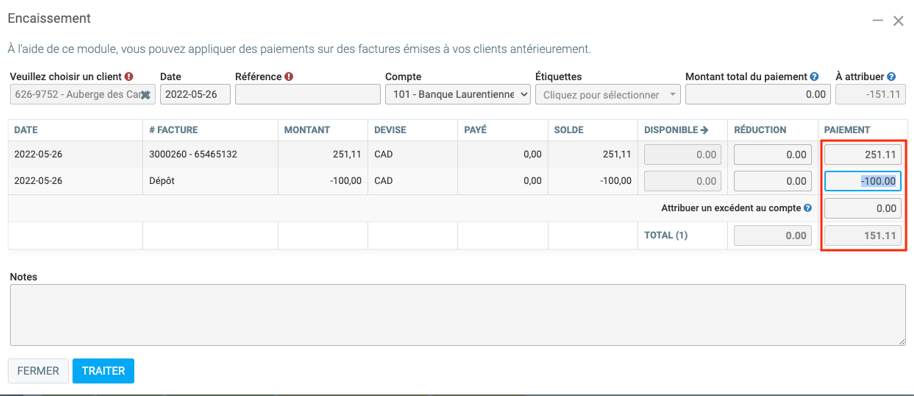Image resolution: width=914 pixels, height=396 pixels.
Task: Click the red warning icon beside 'Référence'
Action: [x=289, y=76]
